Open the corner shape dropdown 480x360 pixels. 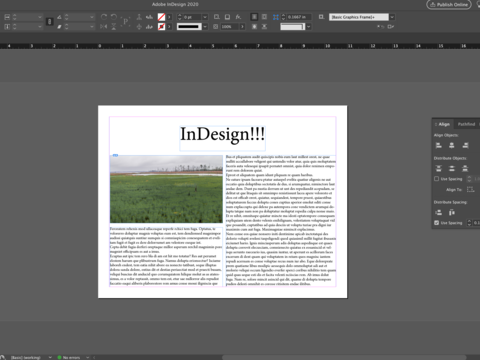pyautogui.click(x=309, y=27)
